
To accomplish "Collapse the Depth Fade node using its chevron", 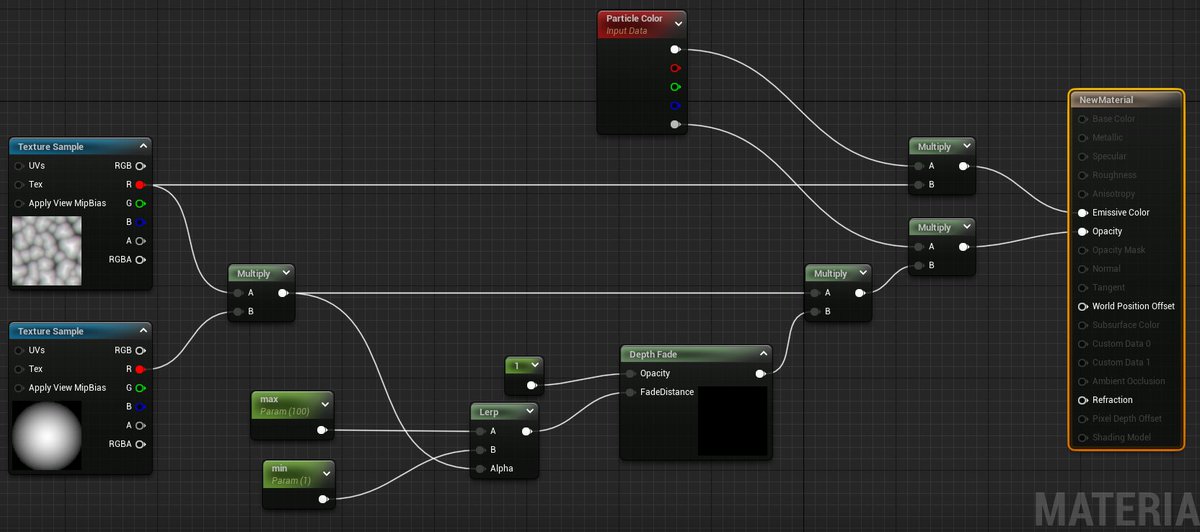I will coord(763,355).
